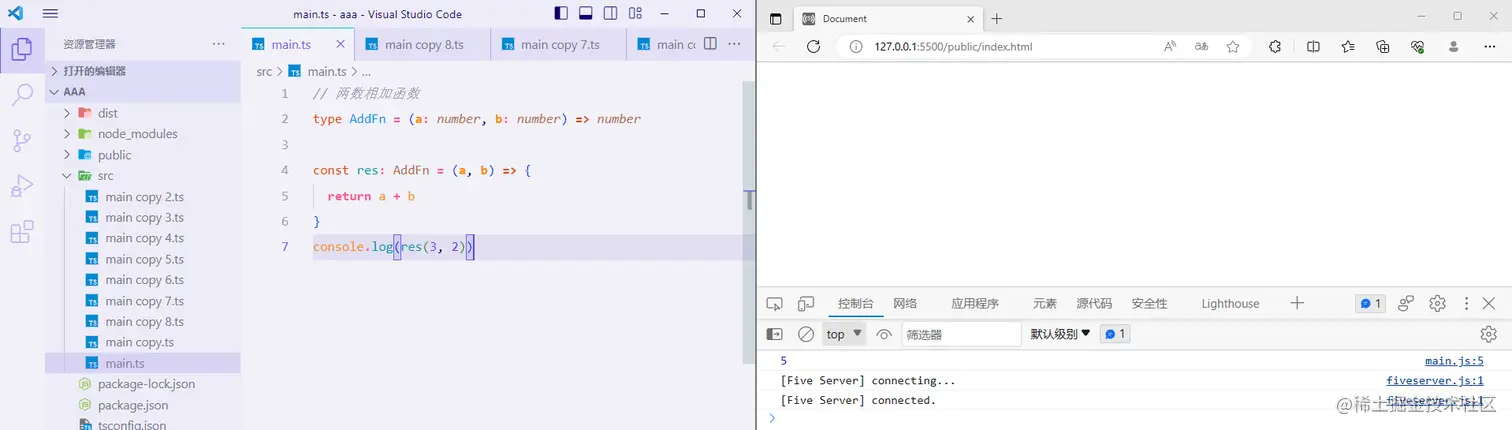Expand the dist folder
The width and height of the screenshot is (1512, 430).
(x=142, y=113)
